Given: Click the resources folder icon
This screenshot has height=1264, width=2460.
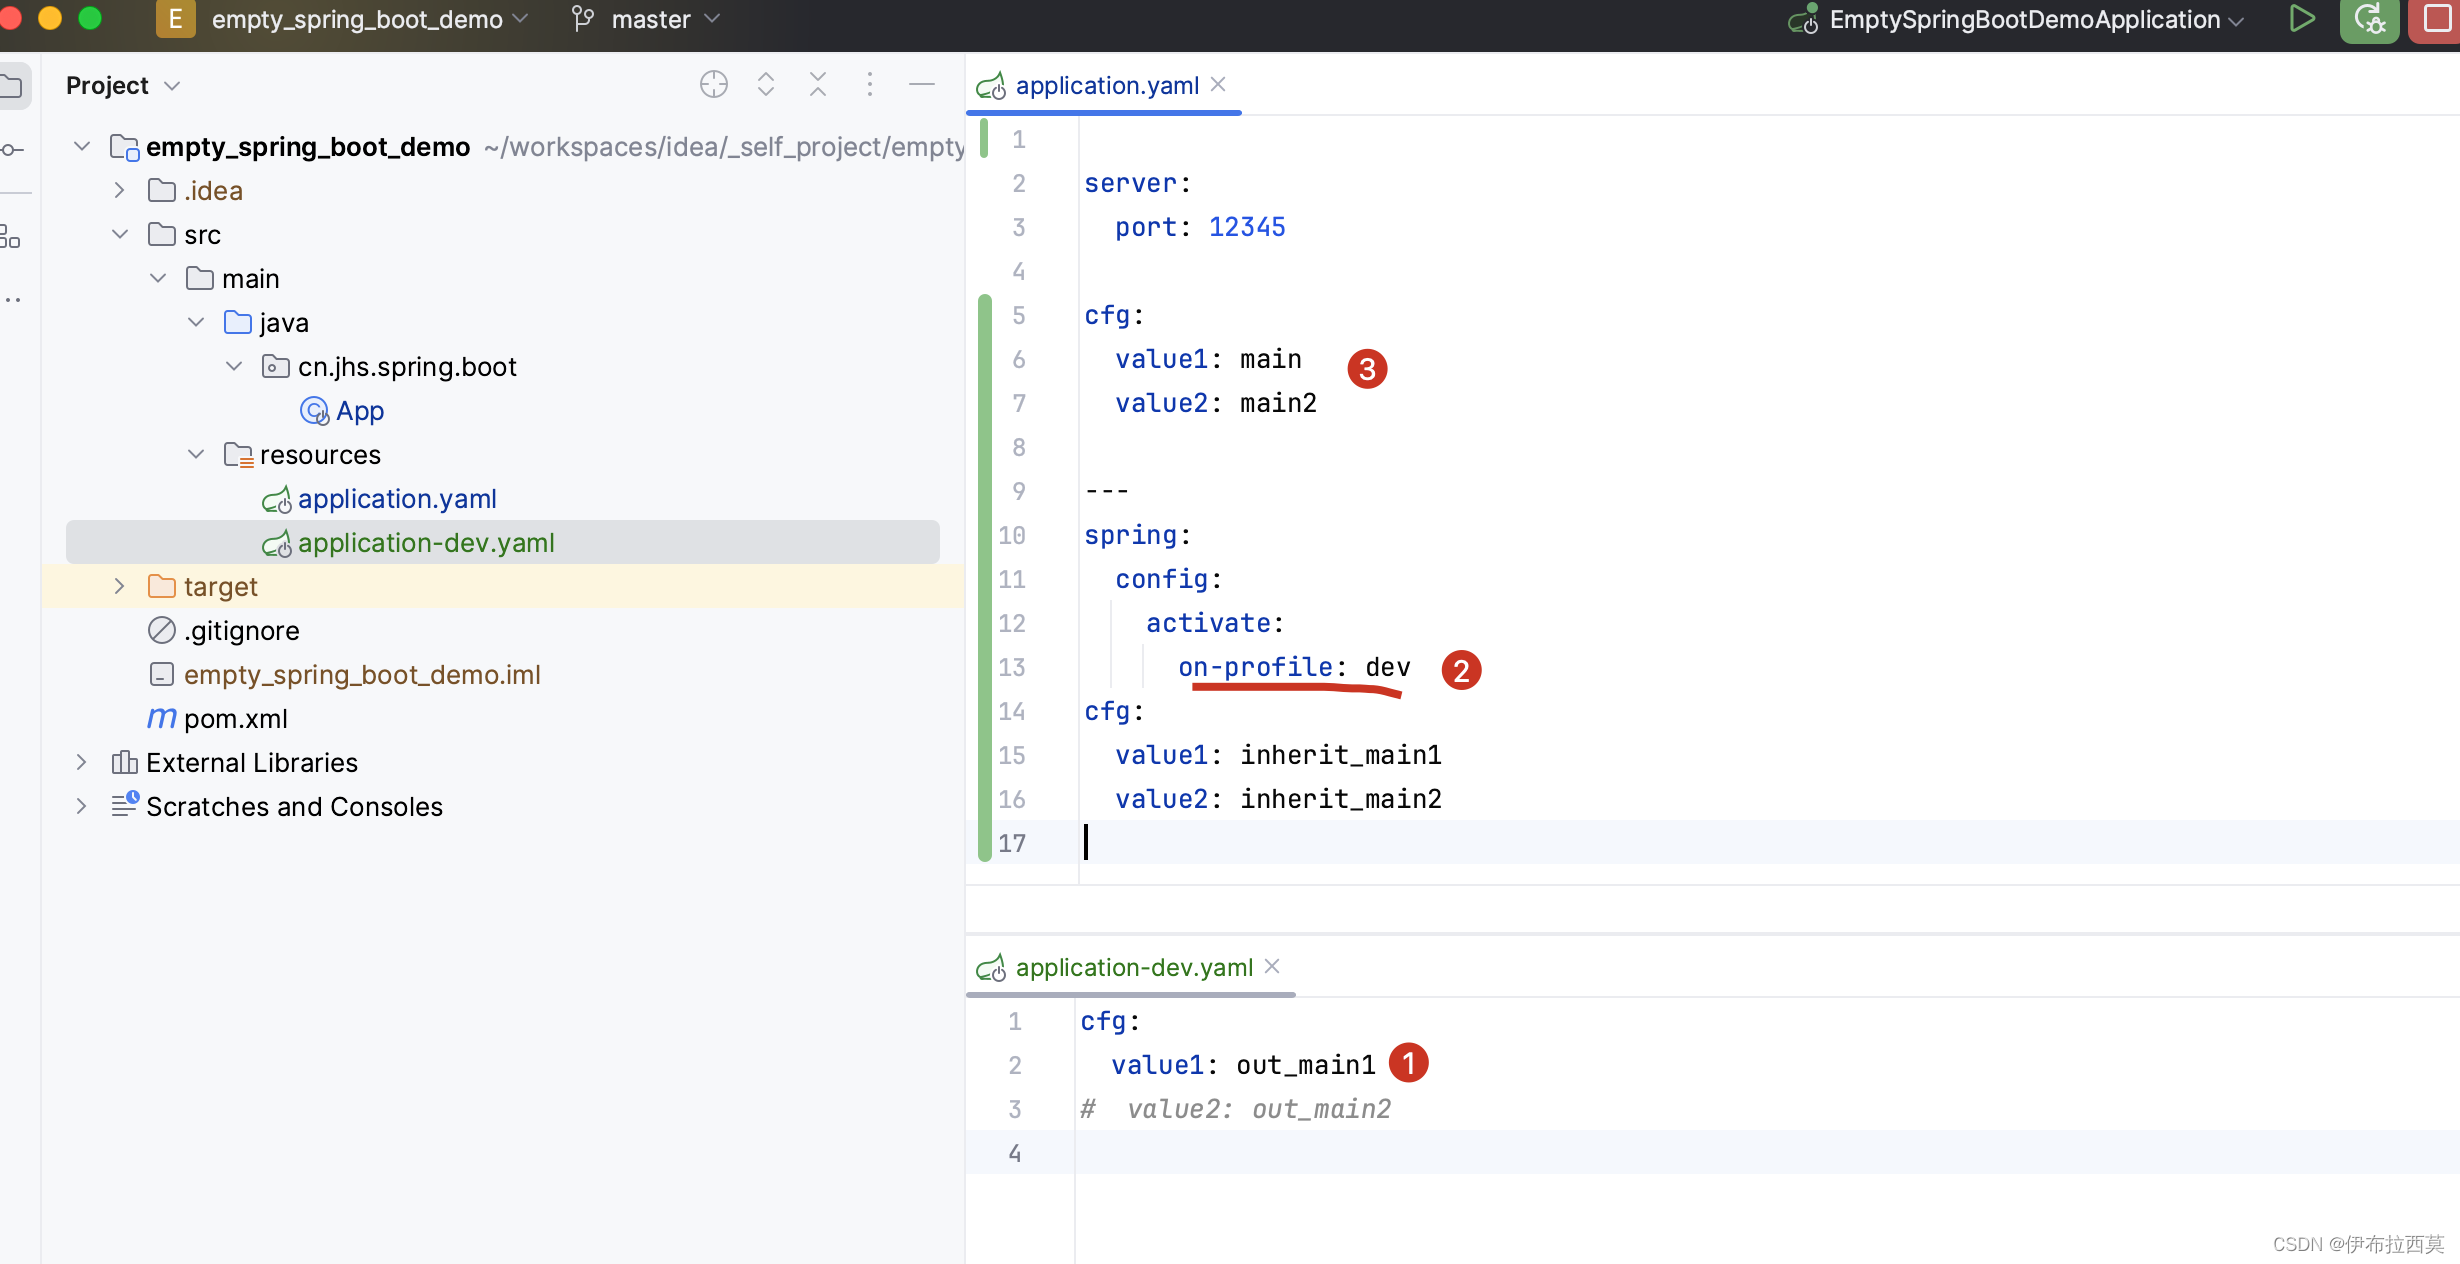Looking at the screenshot, I should 238,455.
